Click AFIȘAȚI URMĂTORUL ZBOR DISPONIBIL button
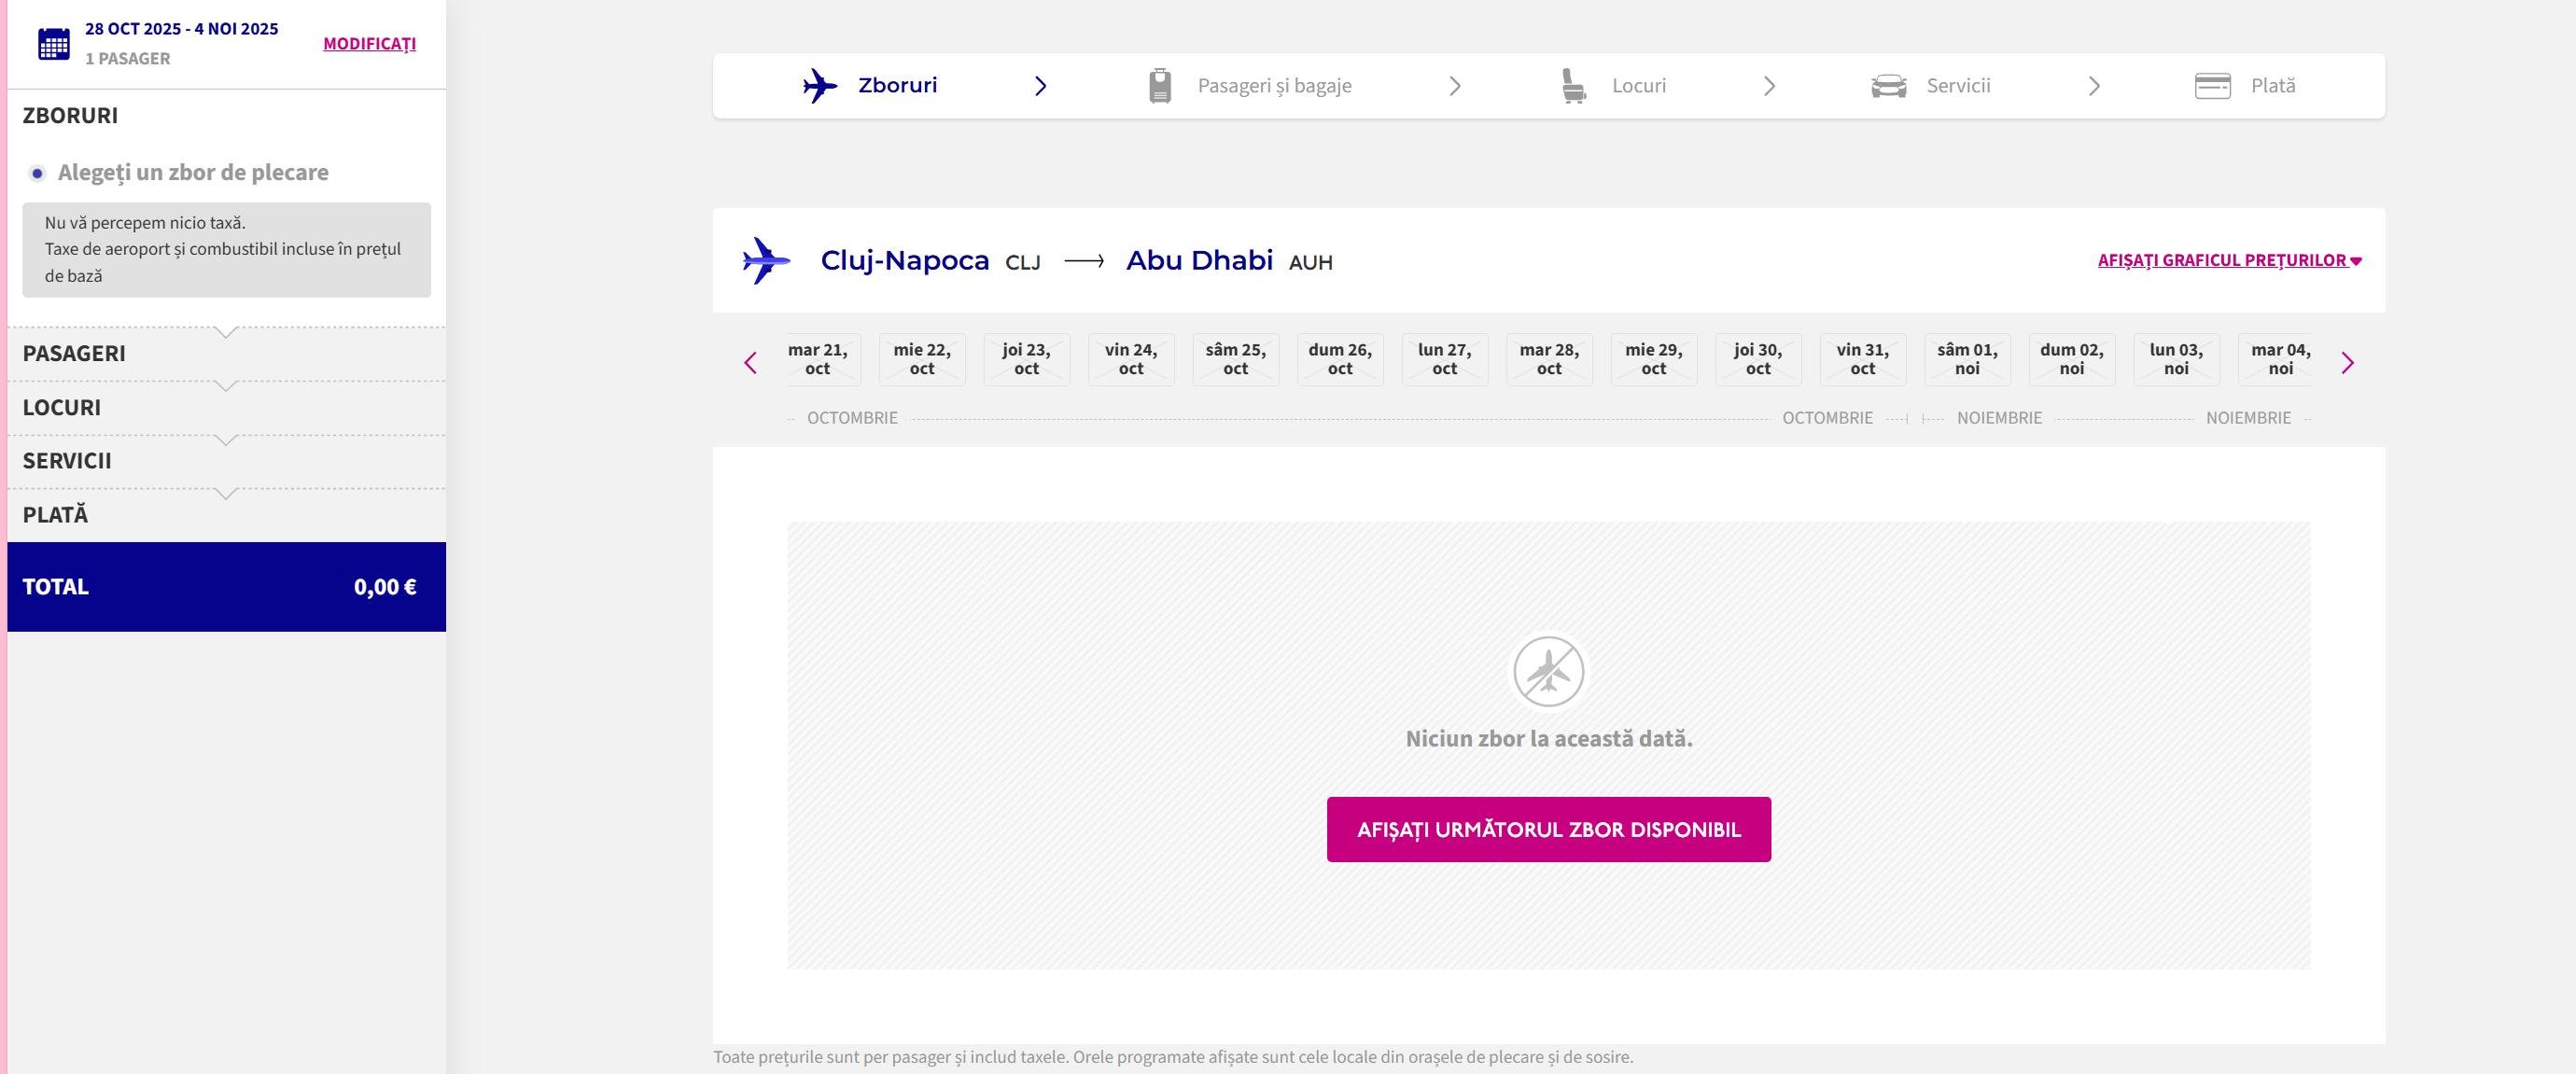The width and height of the screenshot is (2576, 1074). tap(1548, 829)
